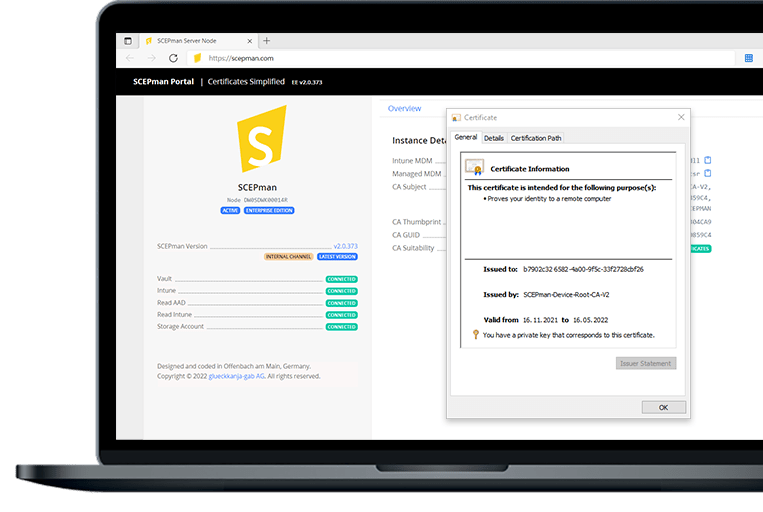Click the certificate icon in dialog title bar
This screenshot has width=763, height=512.
coord(456,118)
